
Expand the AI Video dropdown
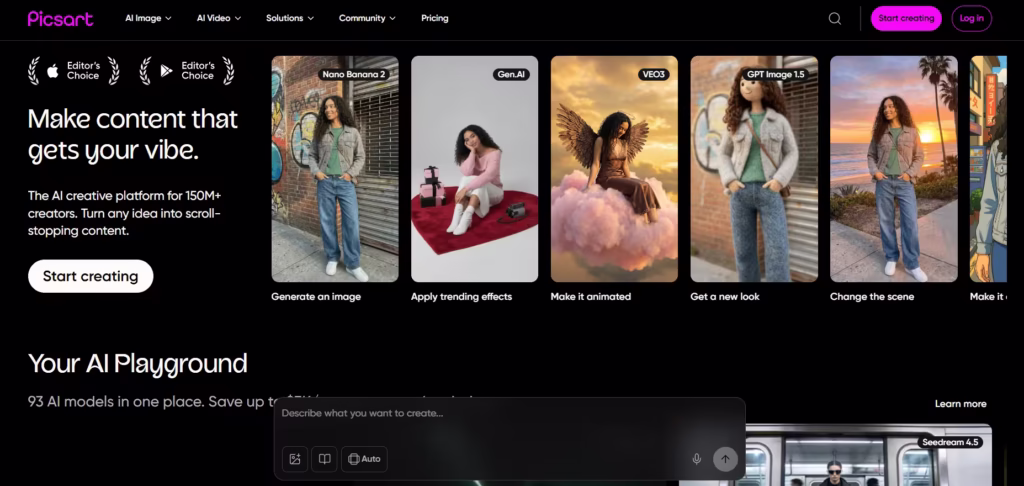coord(219,18)
